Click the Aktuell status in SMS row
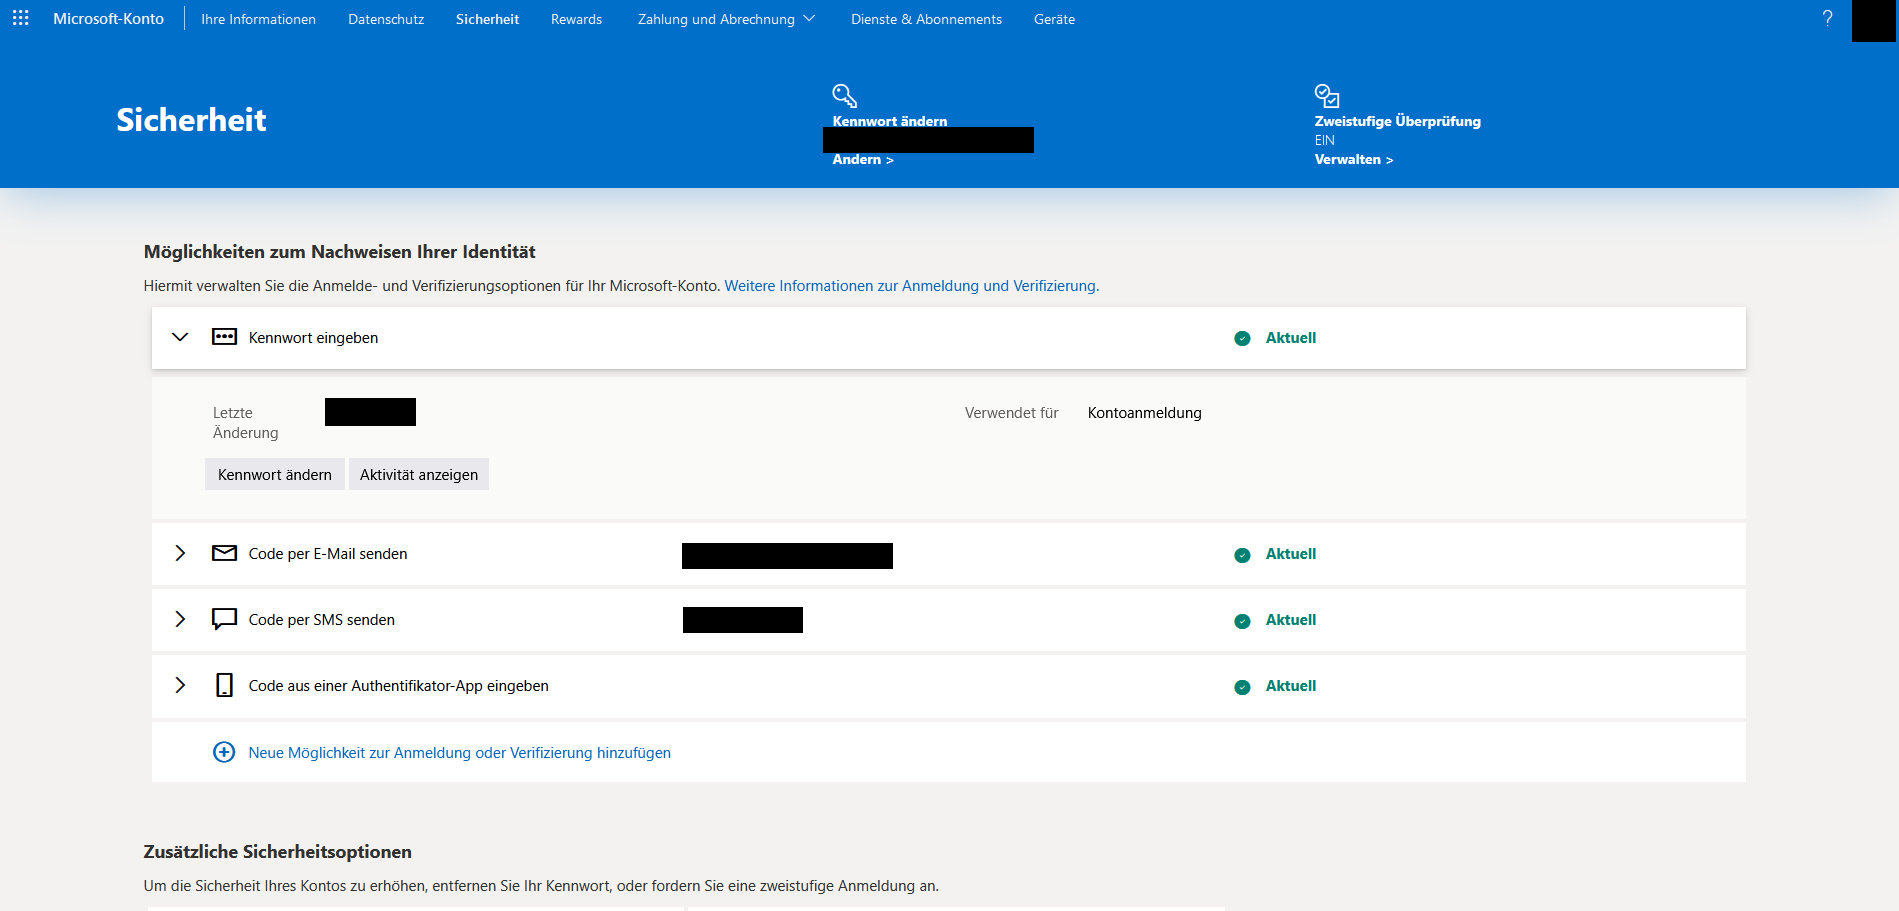The height and width of the screenshot is (911, 1899). 1291,620
